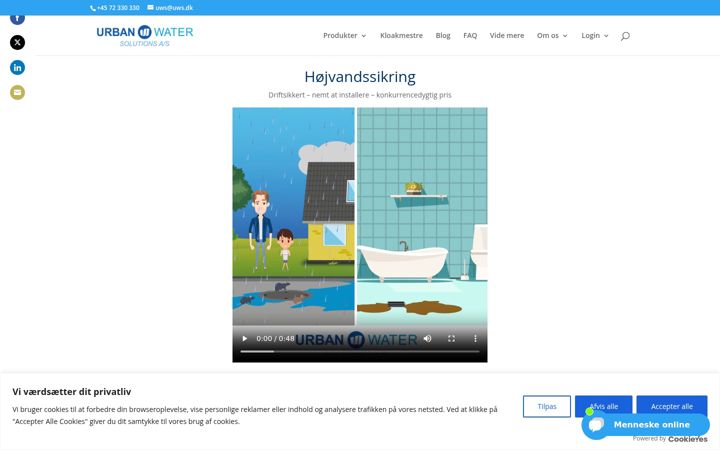The width and height of the screenshot is (720, 450).
Task: Open the Menneske online chat widget
Action: pyautogui.click(x=645, y=425)
